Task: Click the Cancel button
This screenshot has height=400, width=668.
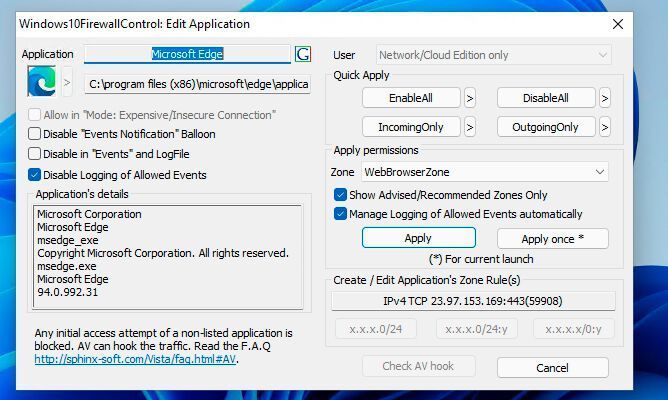Action: (553, 368)
